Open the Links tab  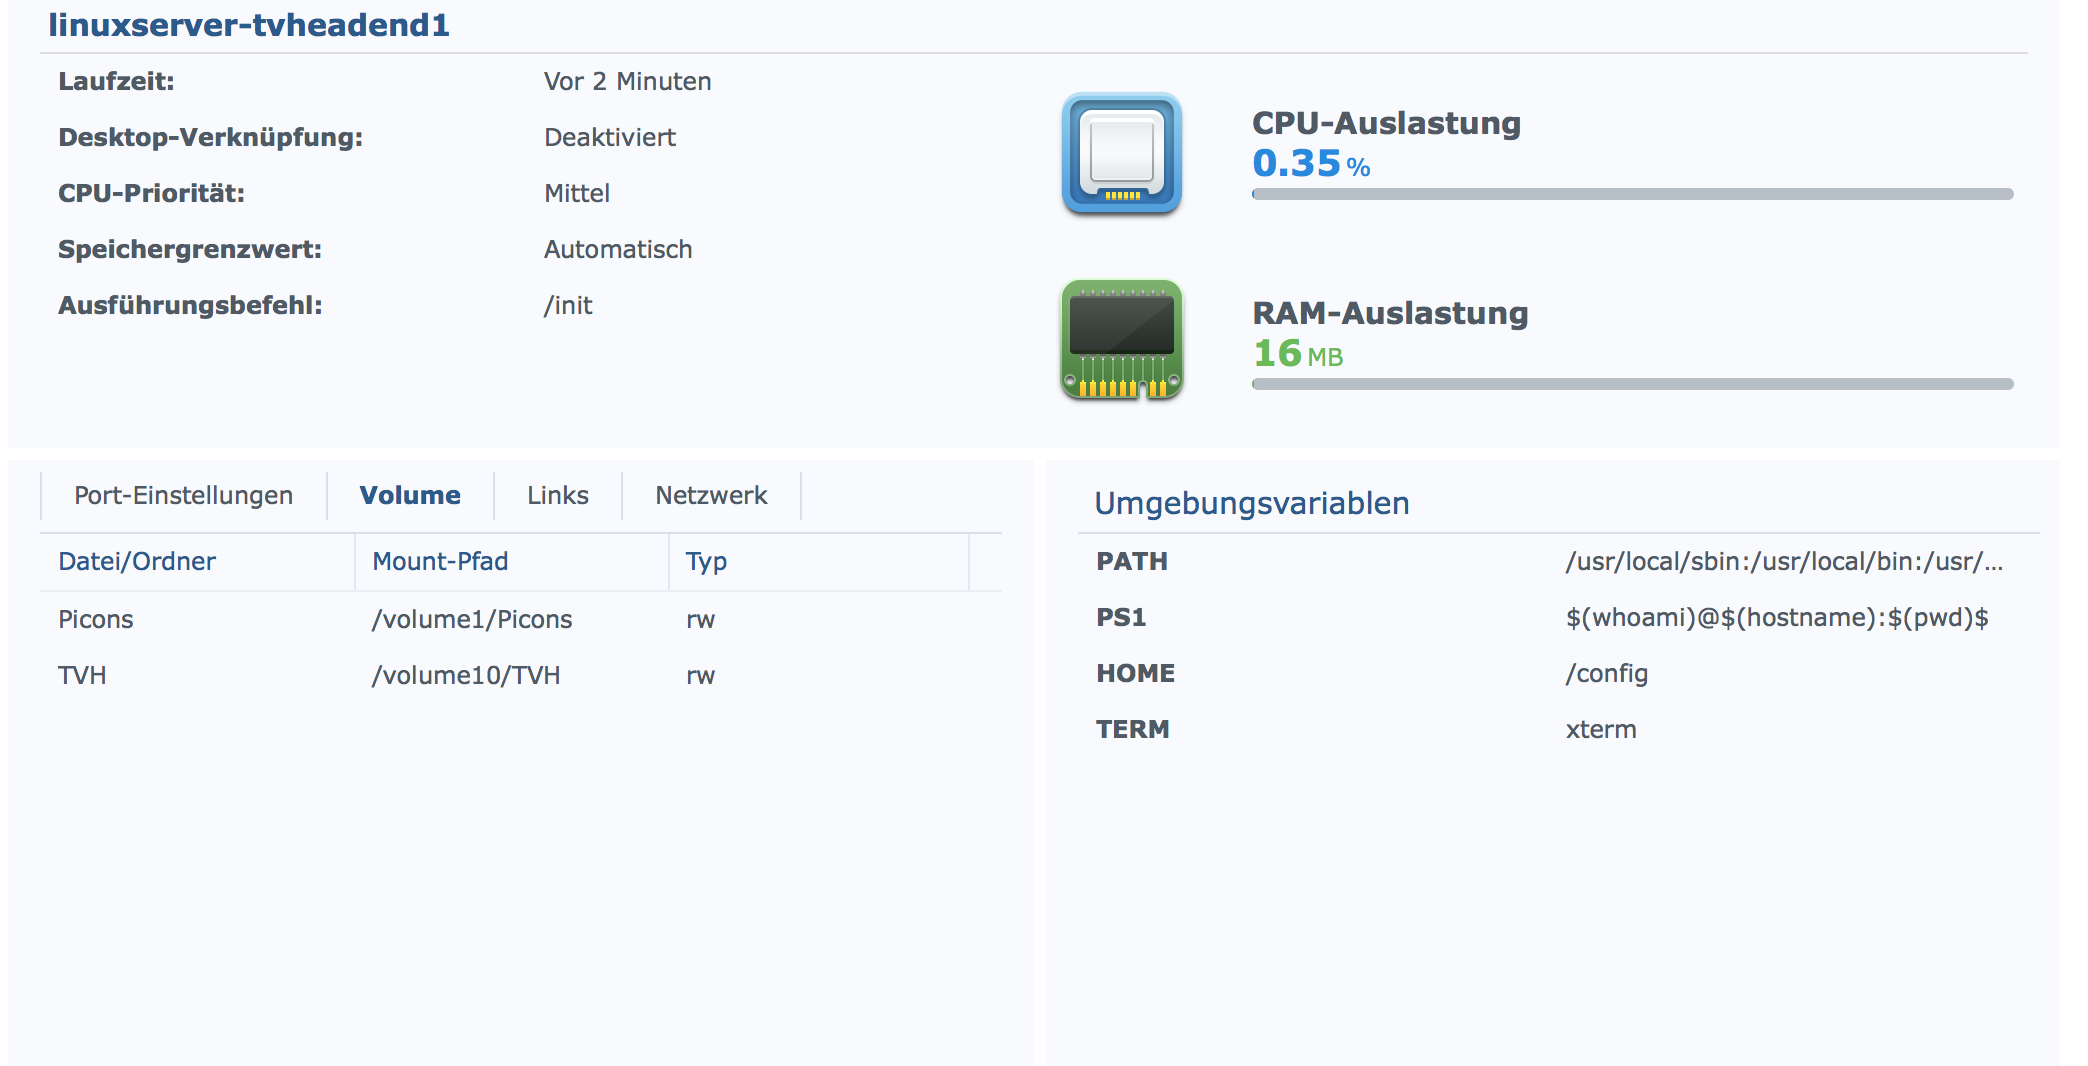point(558,496)
